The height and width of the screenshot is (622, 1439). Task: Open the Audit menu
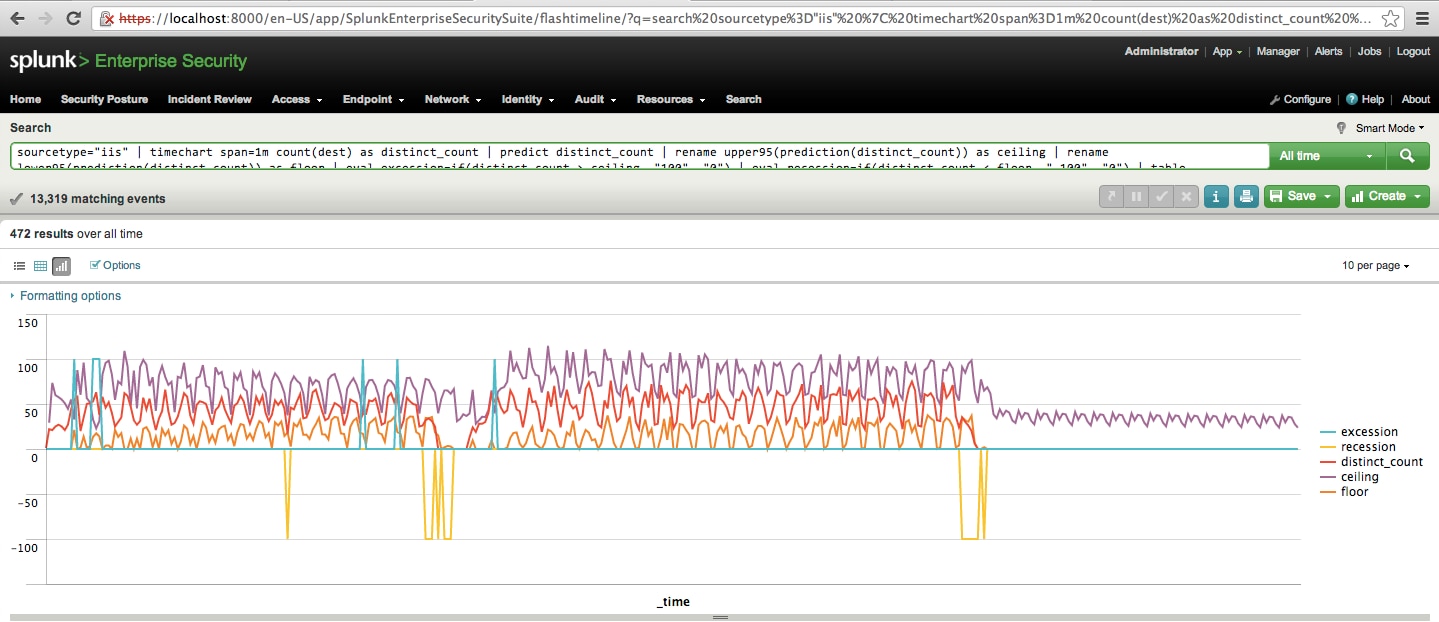(595, 99)
